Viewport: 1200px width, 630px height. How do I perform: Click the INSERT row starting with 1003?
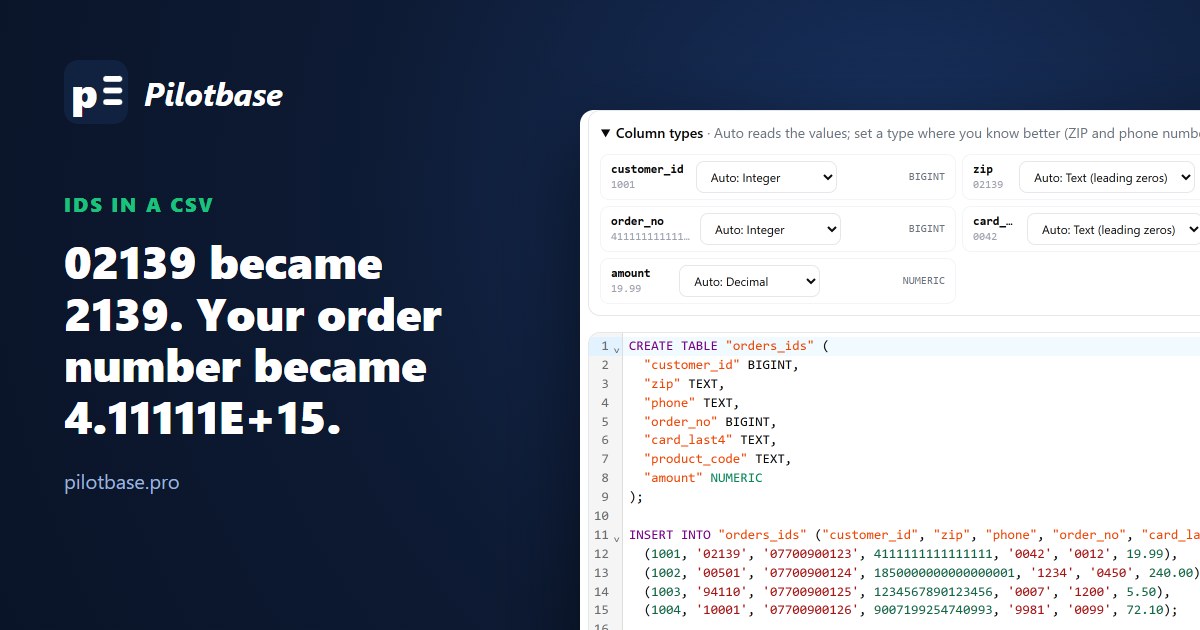(908, 592)
